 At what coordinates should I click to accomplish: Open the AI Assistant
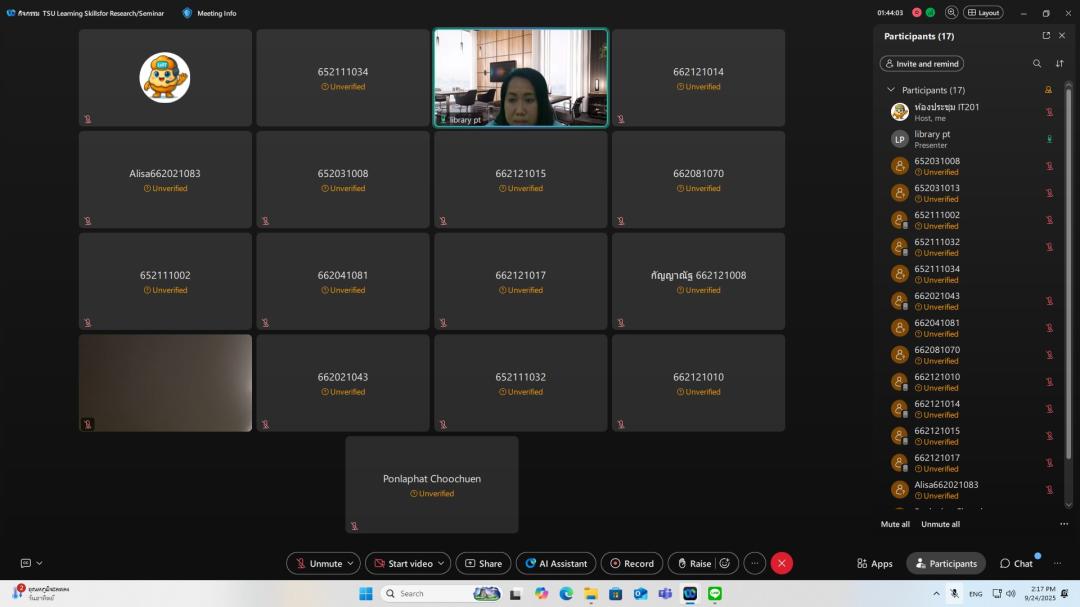(556, 563)
